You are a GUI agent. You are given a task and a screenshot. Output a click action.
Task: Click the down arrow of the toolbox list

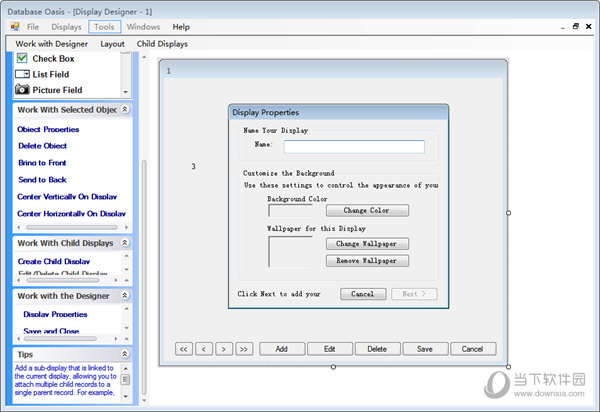click(126, 92)
